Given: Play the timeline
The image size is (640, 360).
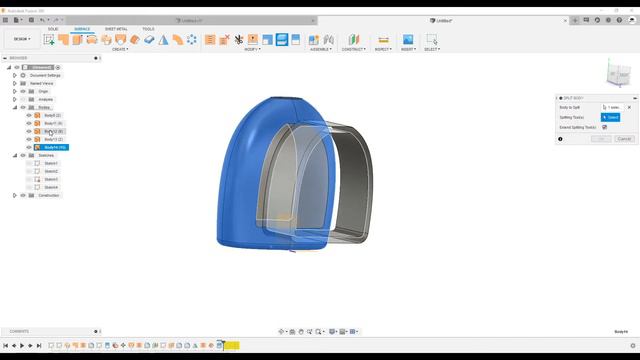Looking at the screenshot, I should [22, 346].
